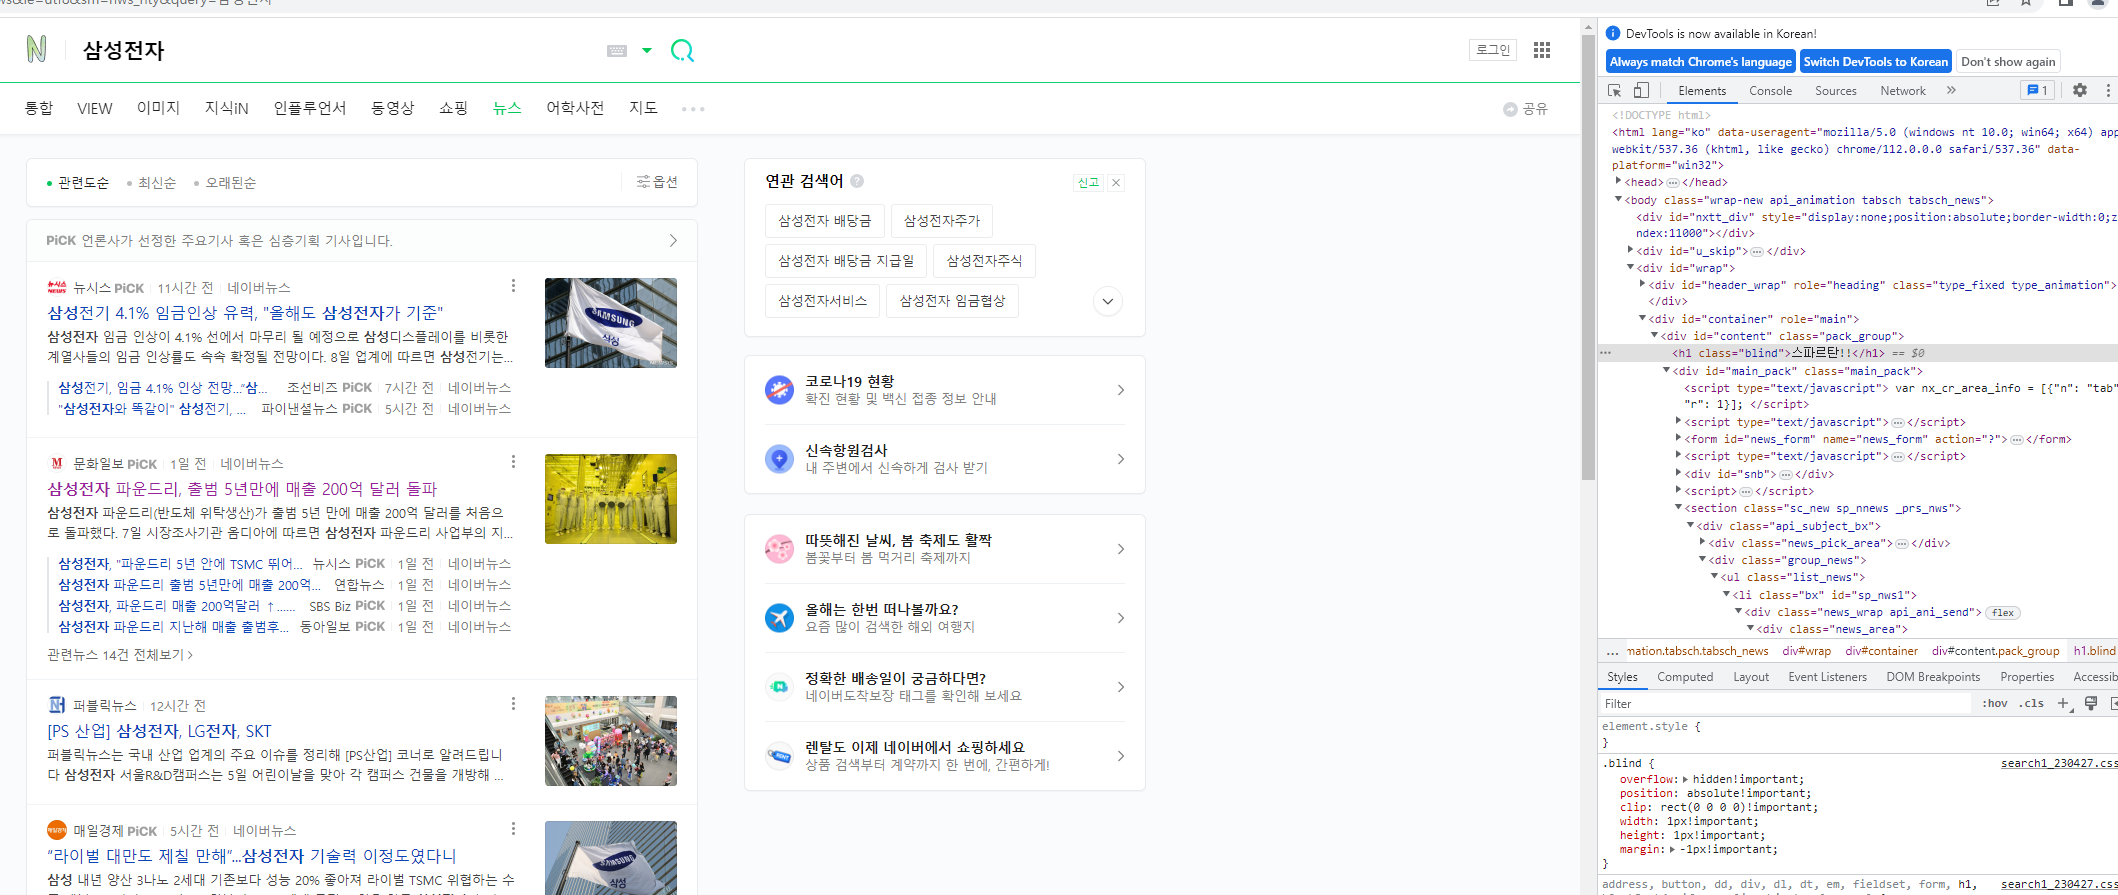Switch to the DevTools Network tab
Viewport: 2118px width, 895px height.
click(x=1902, y=91)
